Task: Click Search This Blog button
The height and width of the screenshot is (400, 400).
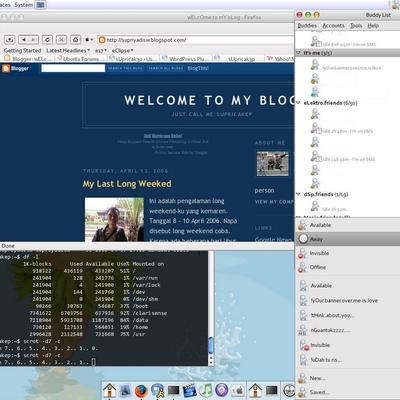Action: pos(125,68)
